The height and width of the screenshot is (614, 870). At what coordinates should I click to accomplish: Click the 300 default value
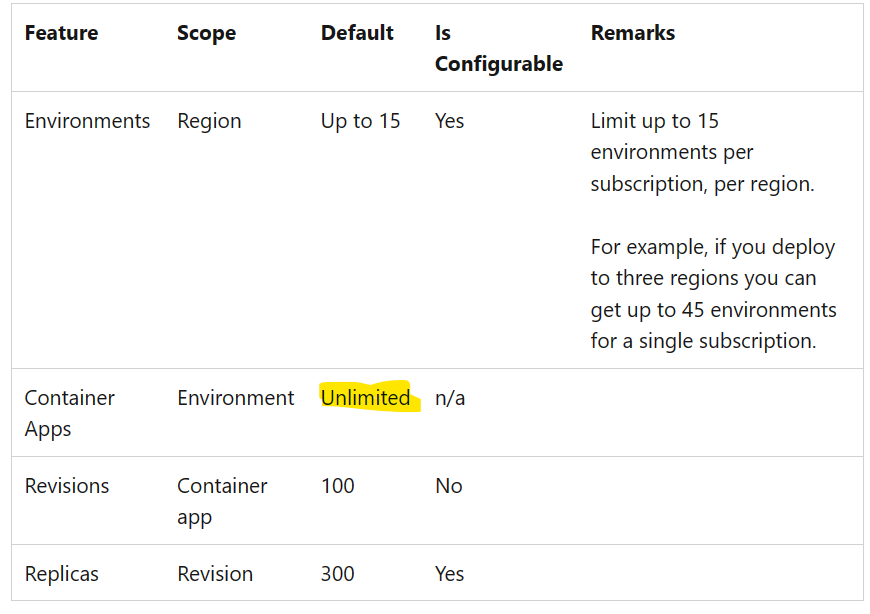[x=337, y=574]
